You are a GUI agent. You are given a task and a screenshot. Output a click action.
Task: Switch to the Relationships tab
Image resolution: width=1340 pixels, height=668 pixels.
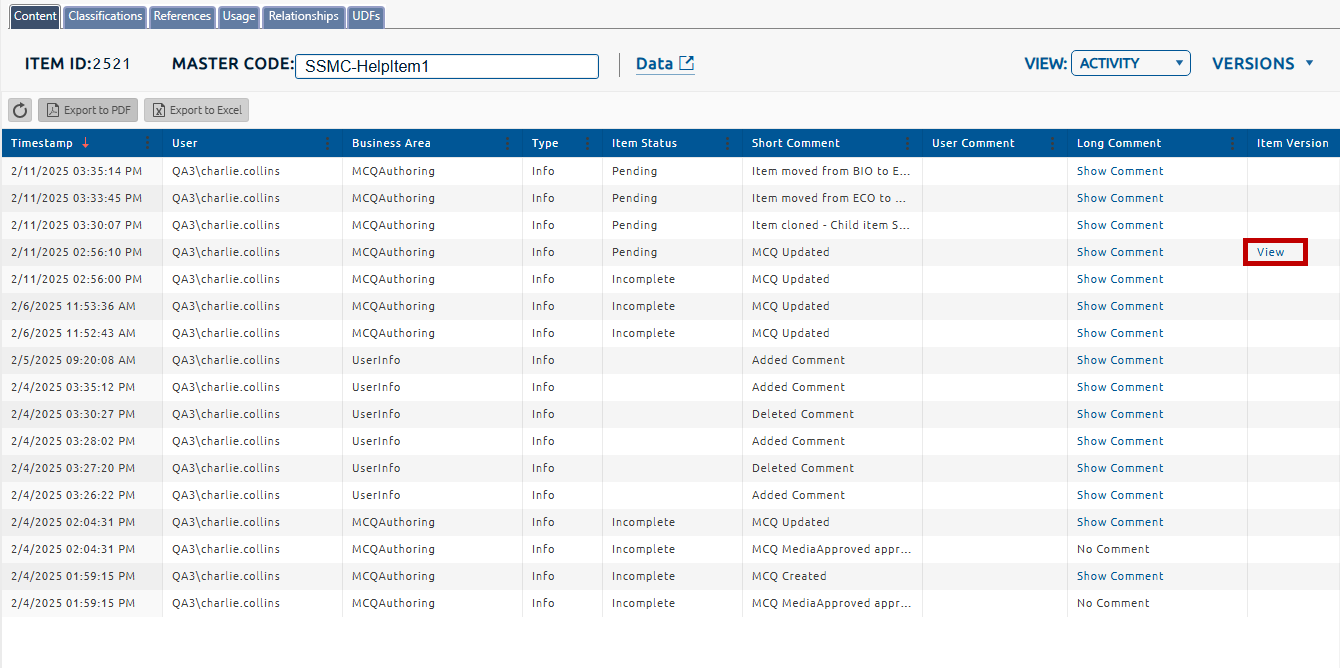[x=304, y=16]
